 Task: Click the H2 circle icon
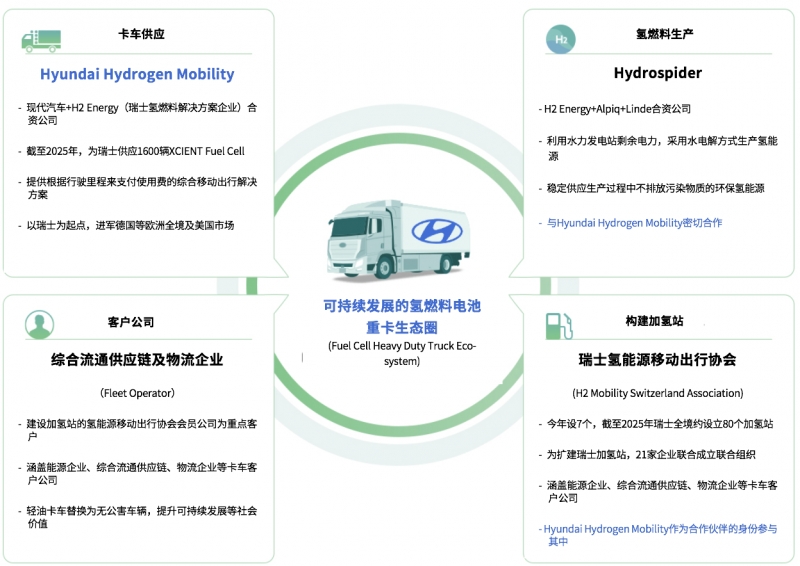click(561, 39)
